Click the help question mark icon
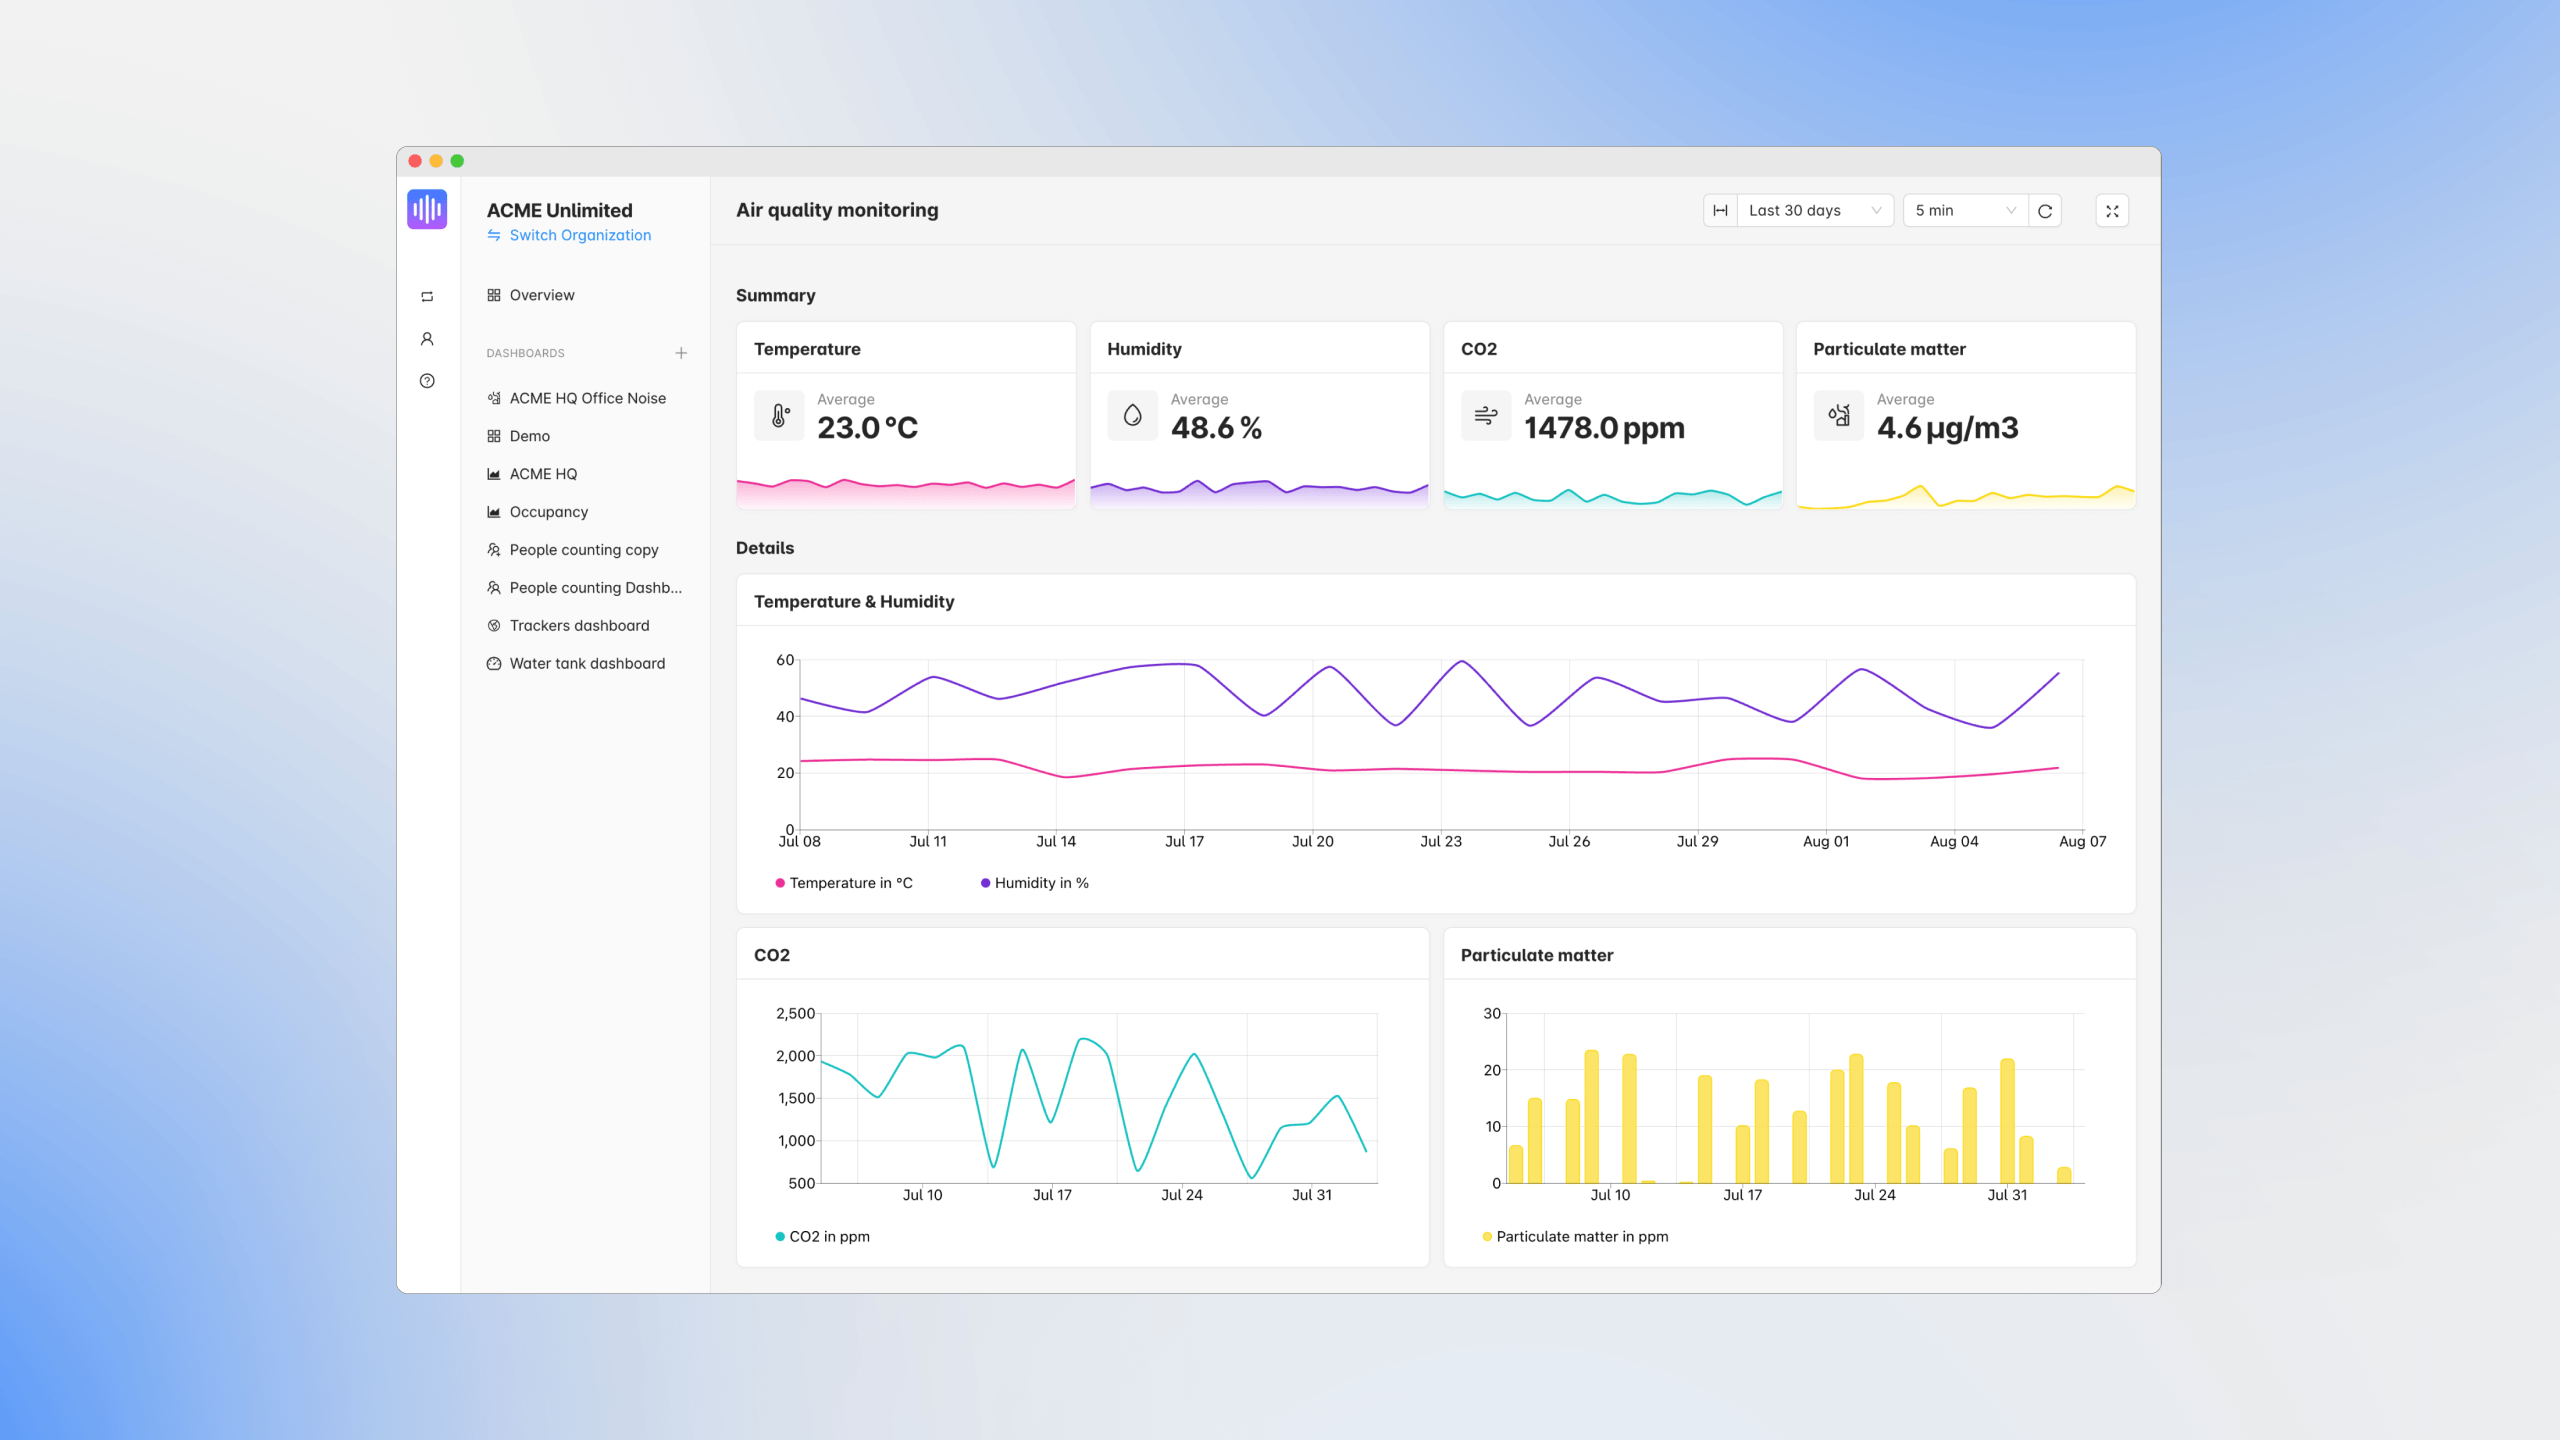Viewport: 2560px width, 1440px height. pyautogui.click(x=427, y=381)
